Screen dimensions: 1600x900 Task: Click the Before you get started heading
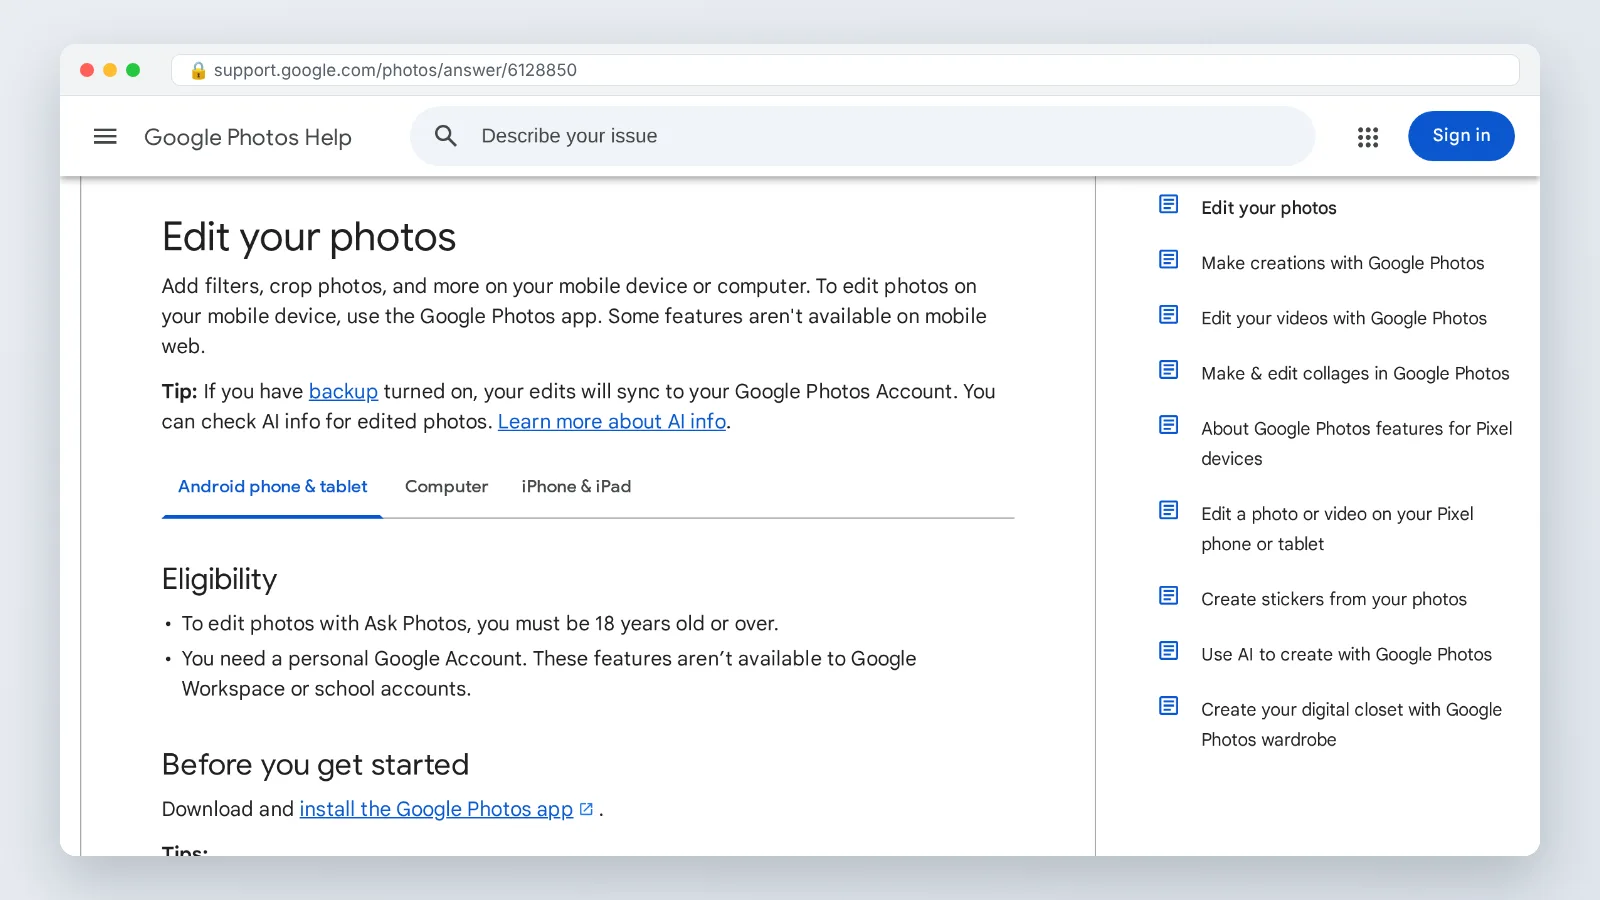315,765
